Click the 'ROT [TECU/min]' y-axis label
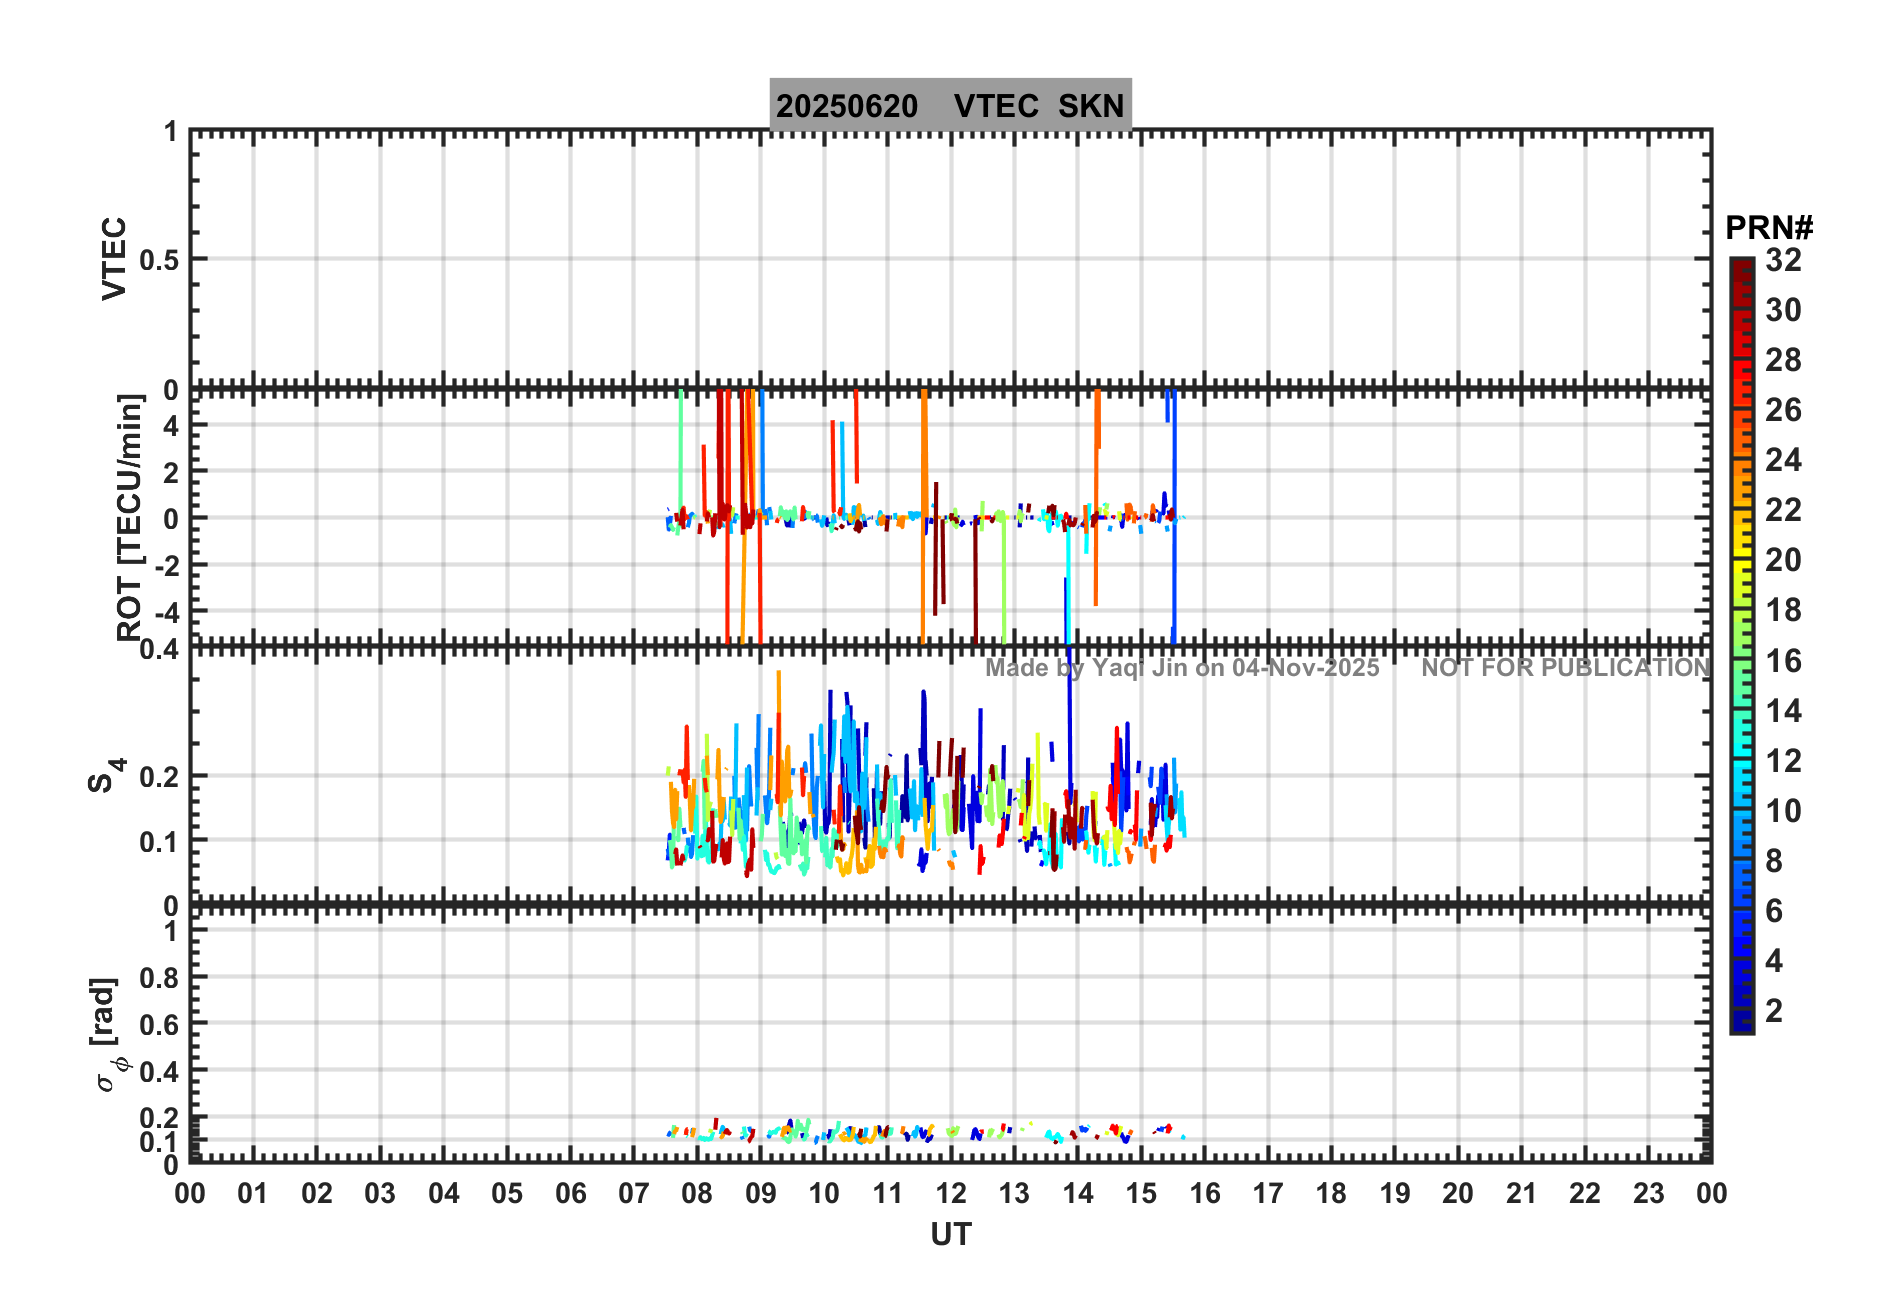The image size is (1902, 1292). click(x=130, y=517)
